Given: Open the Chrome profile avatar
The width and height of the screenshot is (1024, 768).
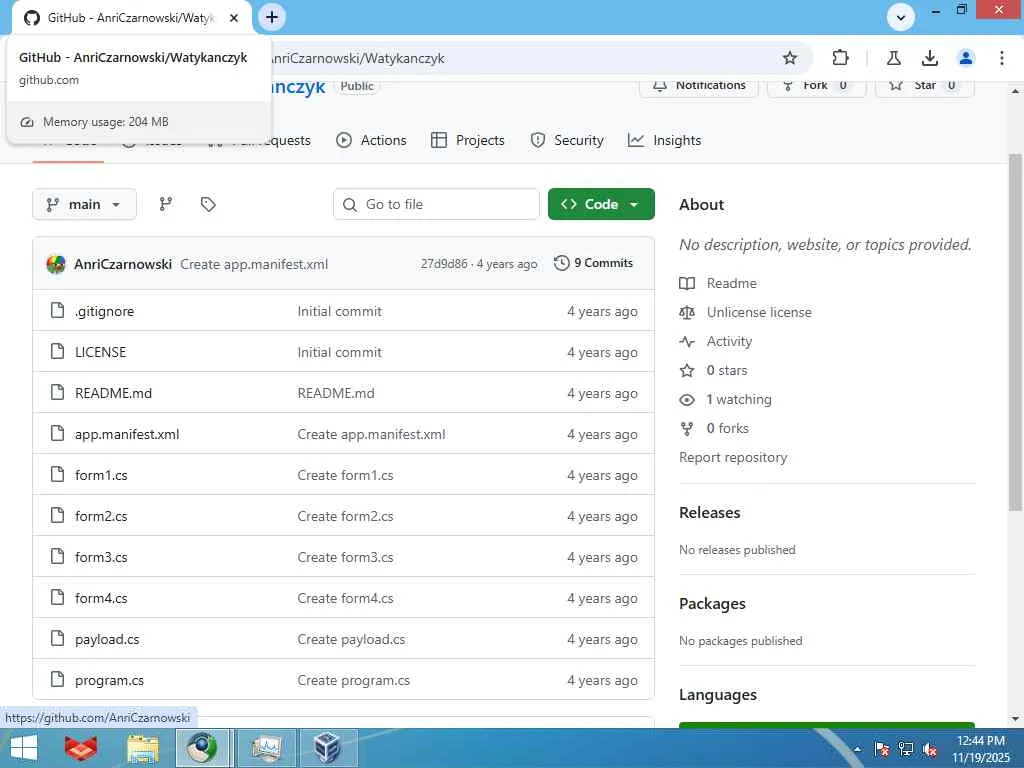Looking at the screenshot, I should click(965, 58).
